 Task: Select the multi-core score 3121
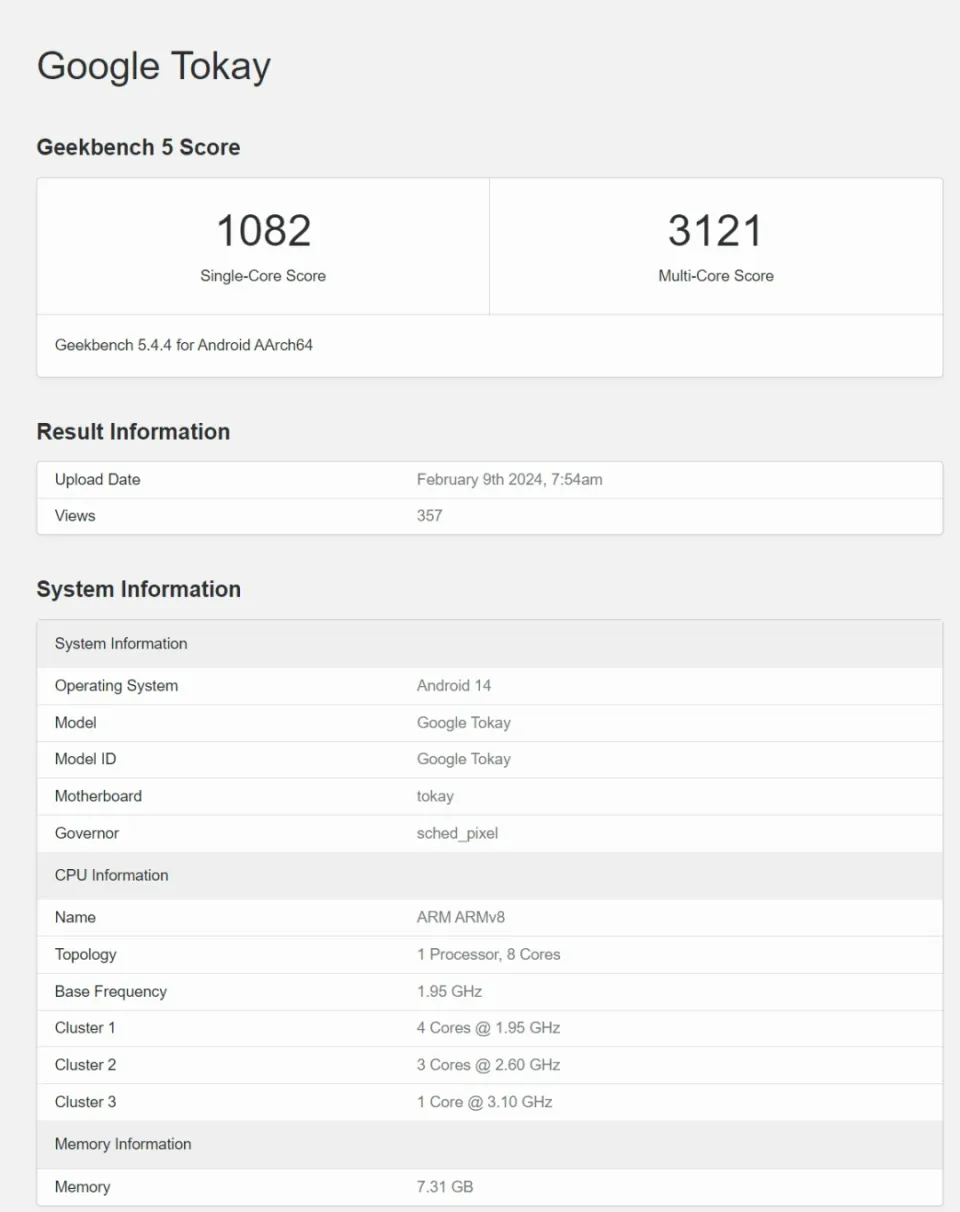coord(715,231)
